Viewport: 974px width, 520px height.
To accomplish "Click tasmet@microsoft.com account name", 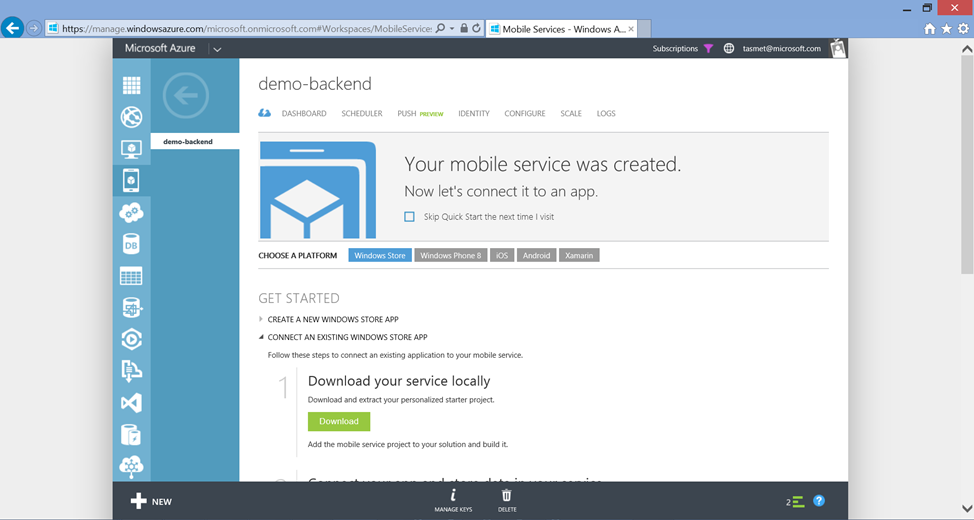I will [x=781, y=48].
